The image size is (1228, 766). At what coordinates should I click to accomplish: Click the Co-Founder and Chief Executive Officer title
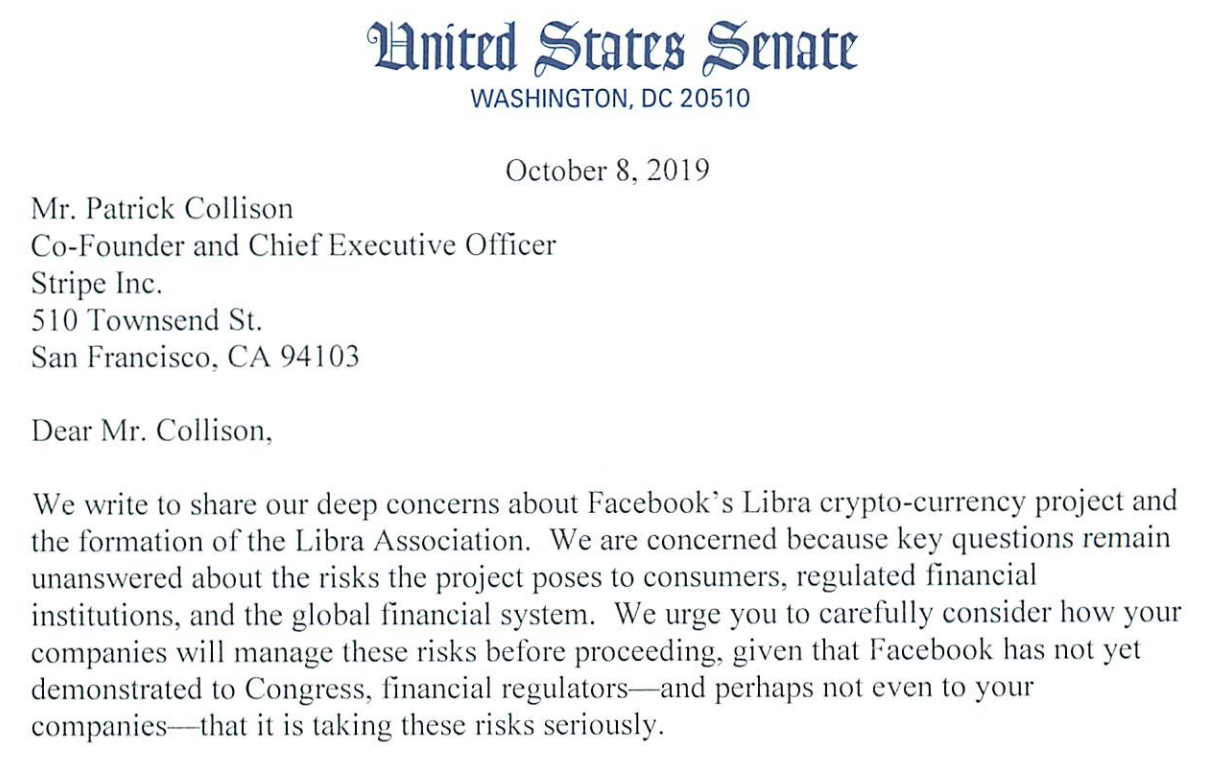pos(294,246)
